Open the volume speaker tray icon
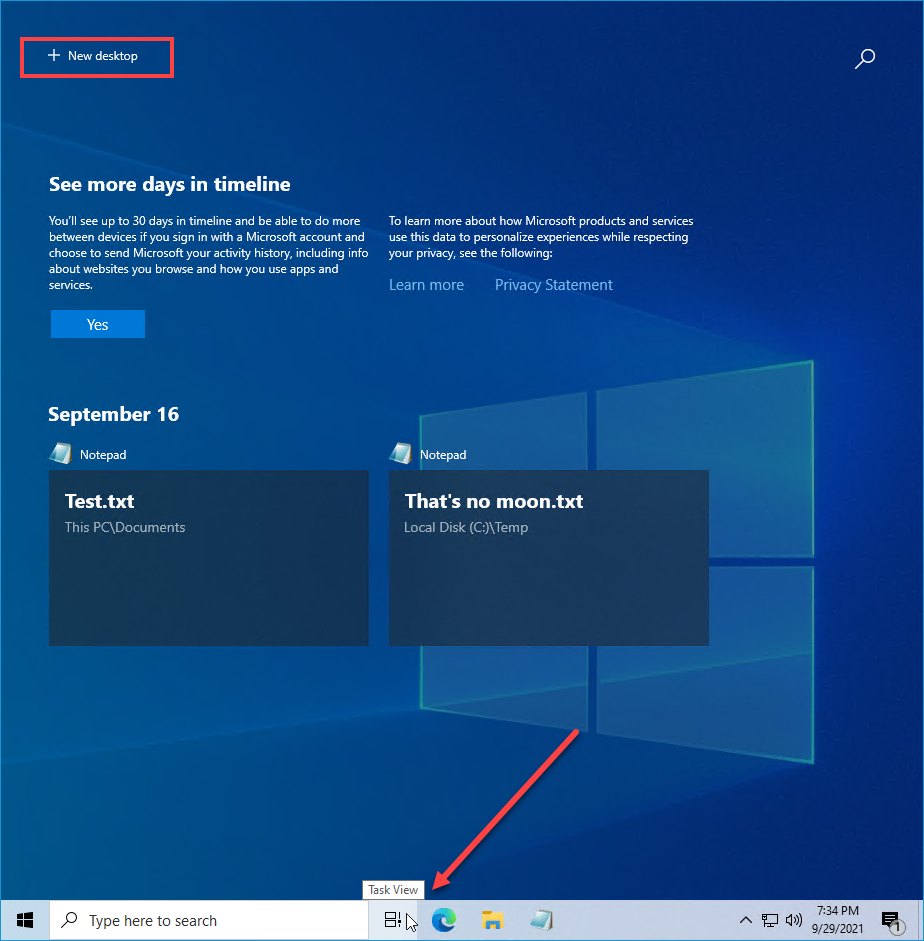Viewport: 924px width, 941px height. (x=794, y=920)
